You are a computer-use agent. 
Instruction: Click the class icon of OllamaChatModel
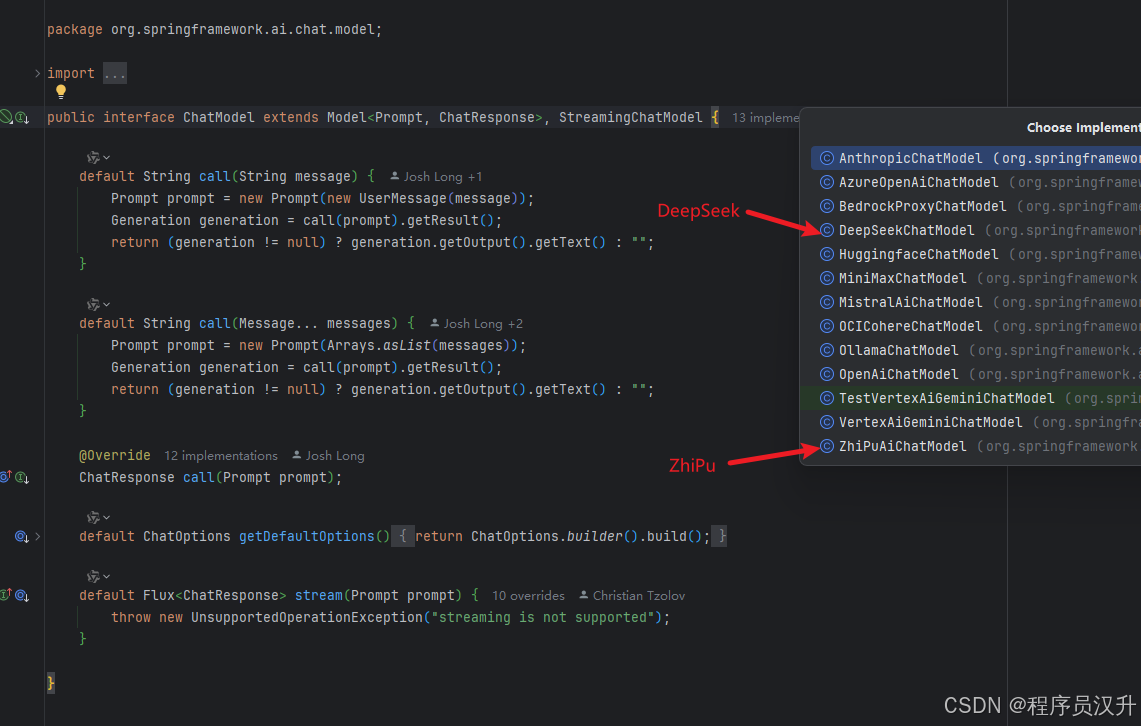[827, 350]
